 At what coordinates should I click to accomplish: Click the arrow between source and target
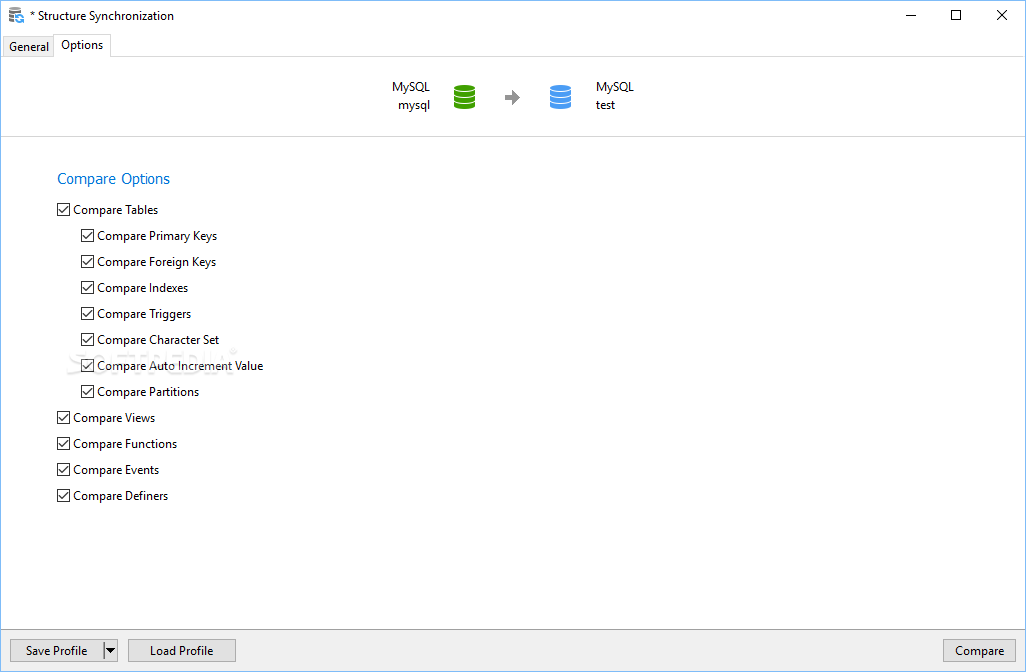coord(512,97)
